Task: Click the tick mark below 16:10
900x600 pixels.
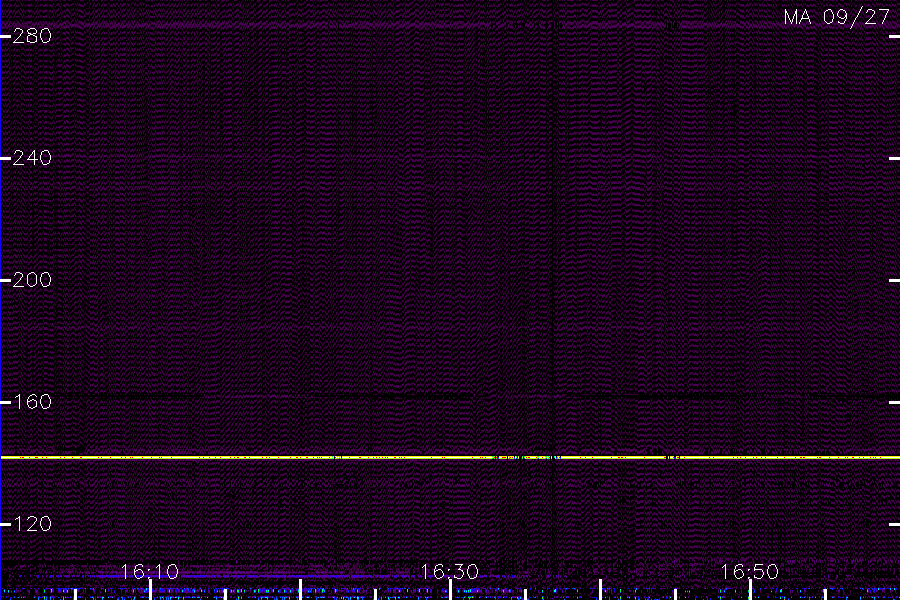Action: point(150,590)
